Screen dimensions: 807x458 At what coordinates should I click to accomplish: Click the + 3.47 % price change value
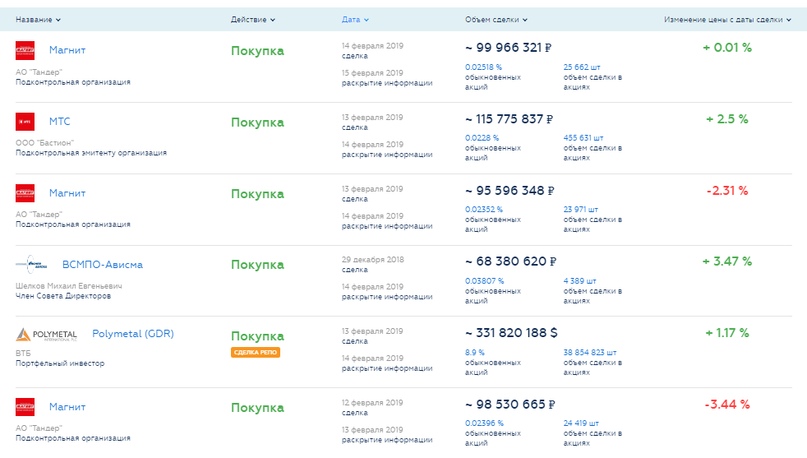[x=727, y=261]
